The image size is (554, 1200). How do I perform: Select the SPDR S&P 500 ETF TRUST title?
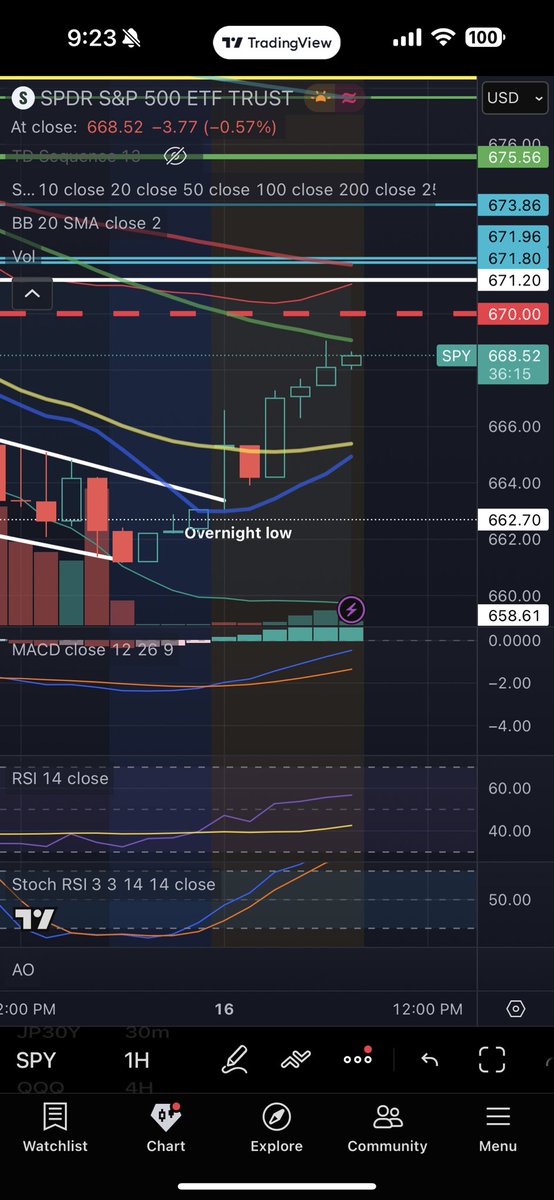click(166, 98)
